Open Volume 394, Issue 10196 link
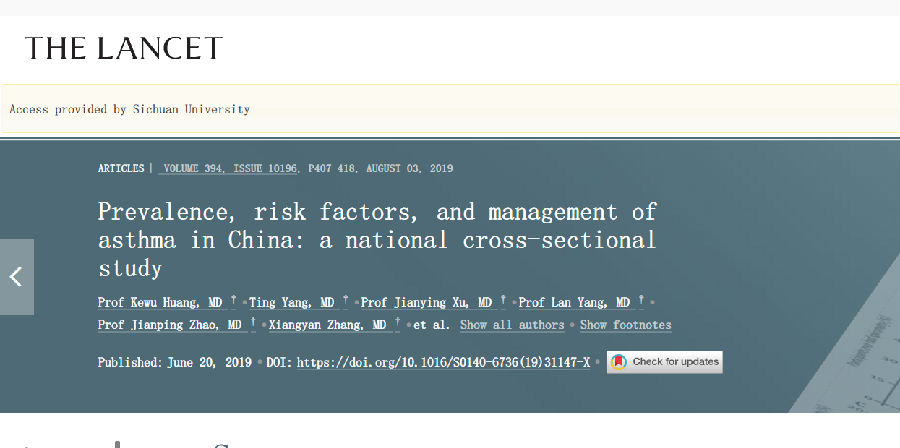This screenshot has height=448, width=900. (x=228, y=169)
